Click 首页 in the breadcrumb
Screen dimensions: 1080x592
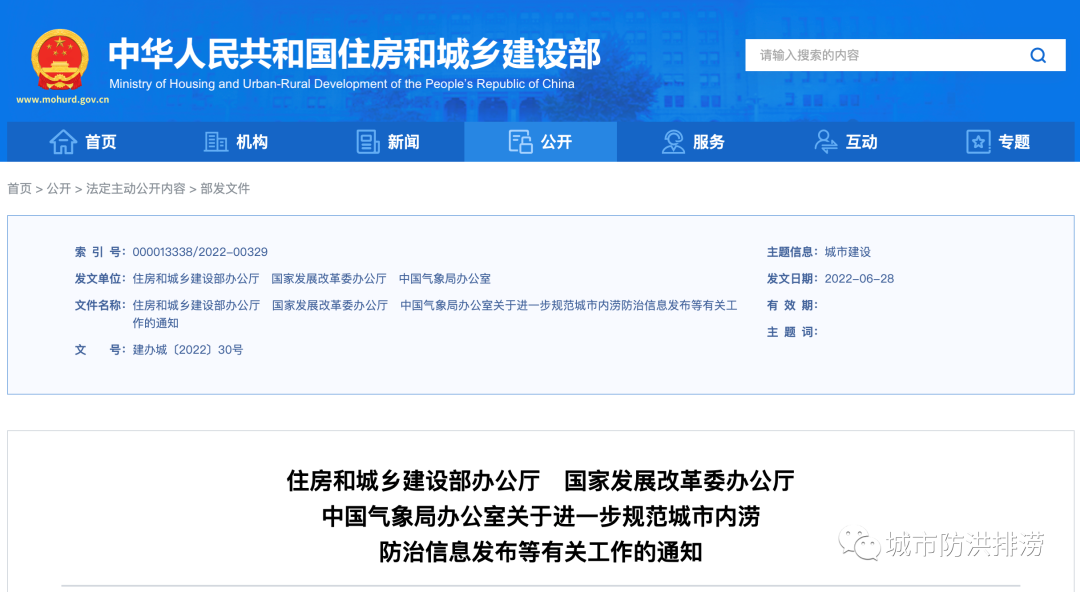tap(19, 189)
